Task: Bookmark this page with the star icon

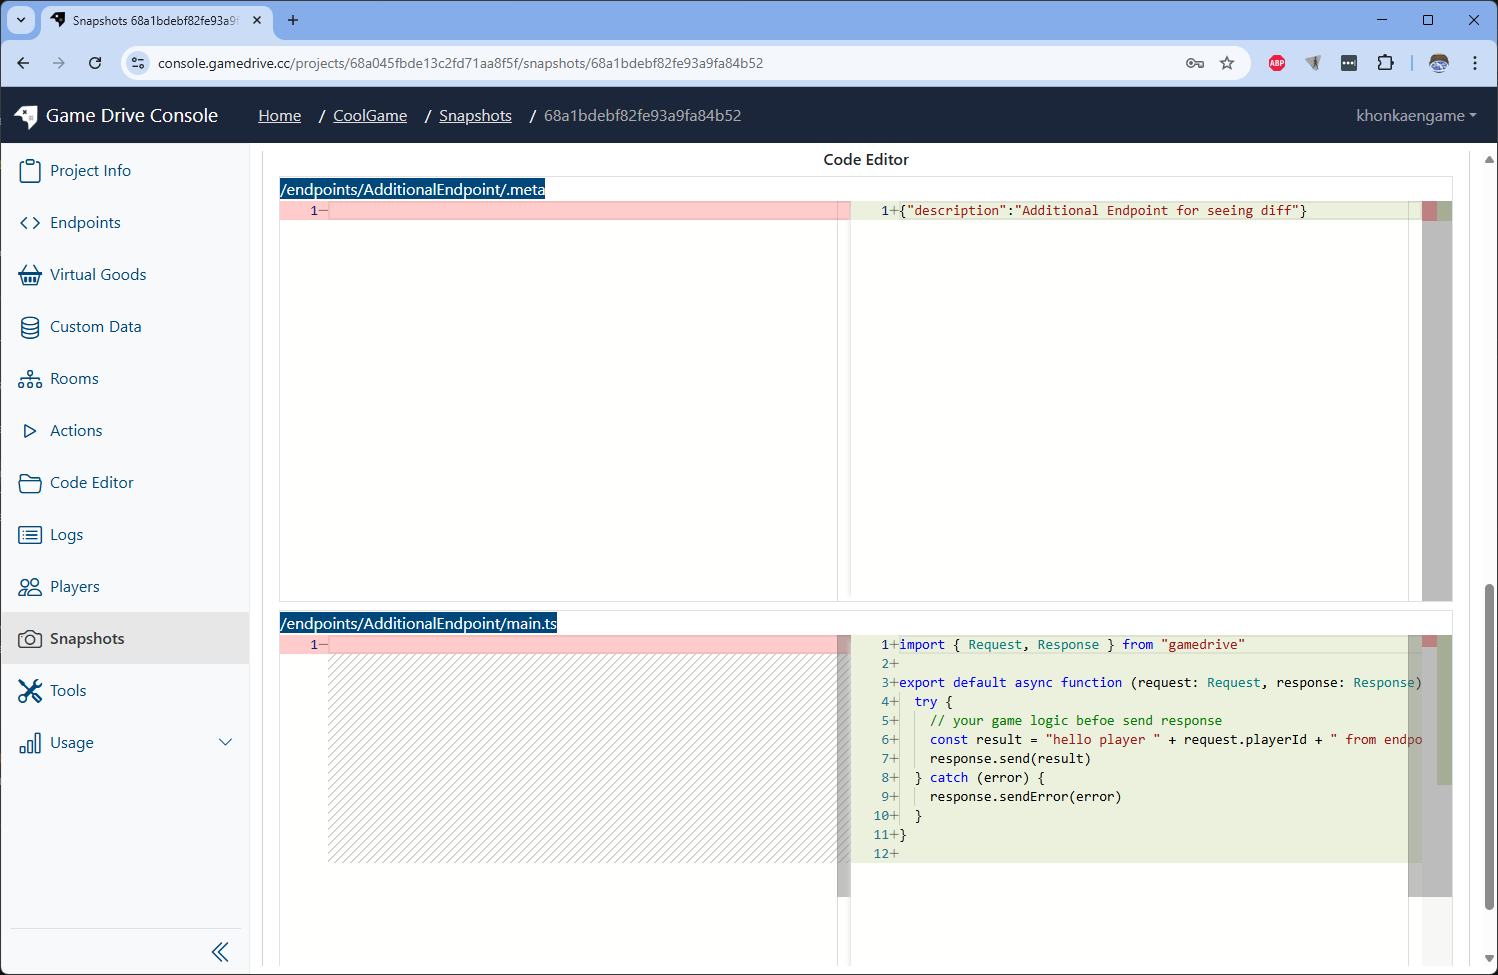Action: tap(1227, 63)
